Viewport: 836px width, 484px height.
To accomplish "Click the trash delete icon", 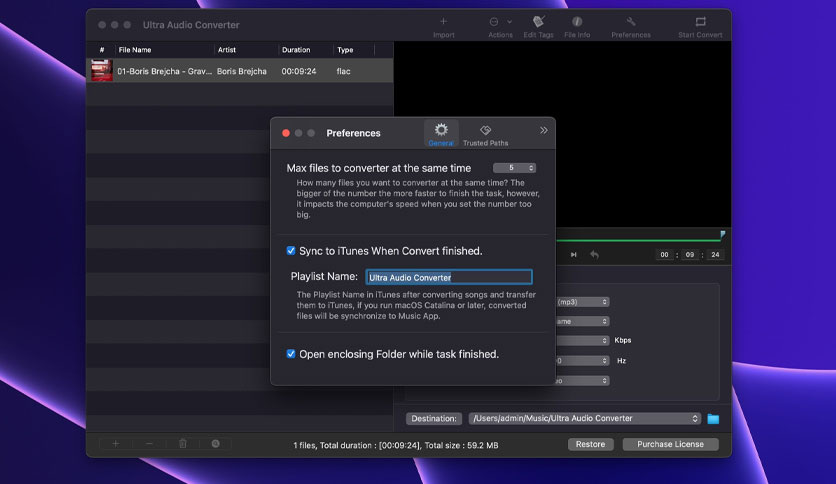I will [x=182, y=443].
